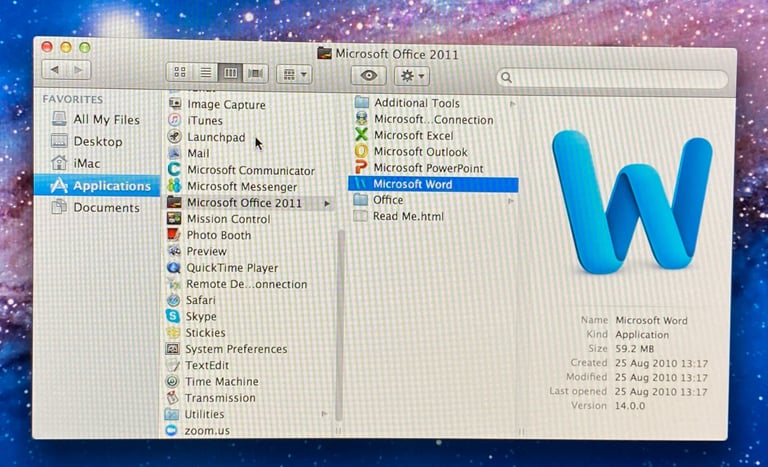
Task: Select the Microsoft Messenger icon
Action: point(174,186)
